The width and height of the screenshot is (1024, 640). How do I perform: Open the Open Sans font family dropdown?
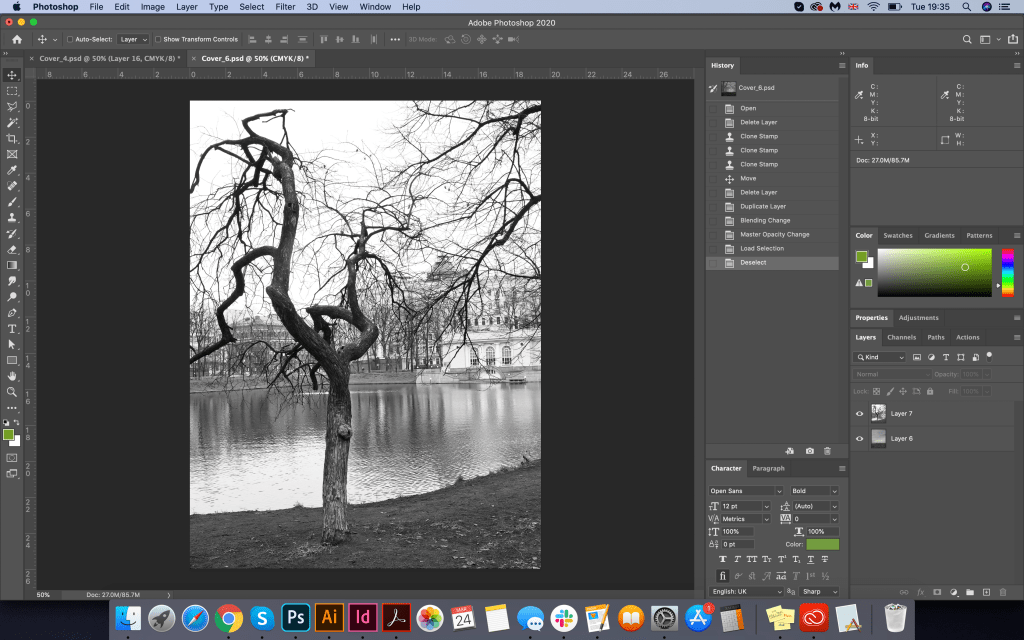(x=745, y=491)
